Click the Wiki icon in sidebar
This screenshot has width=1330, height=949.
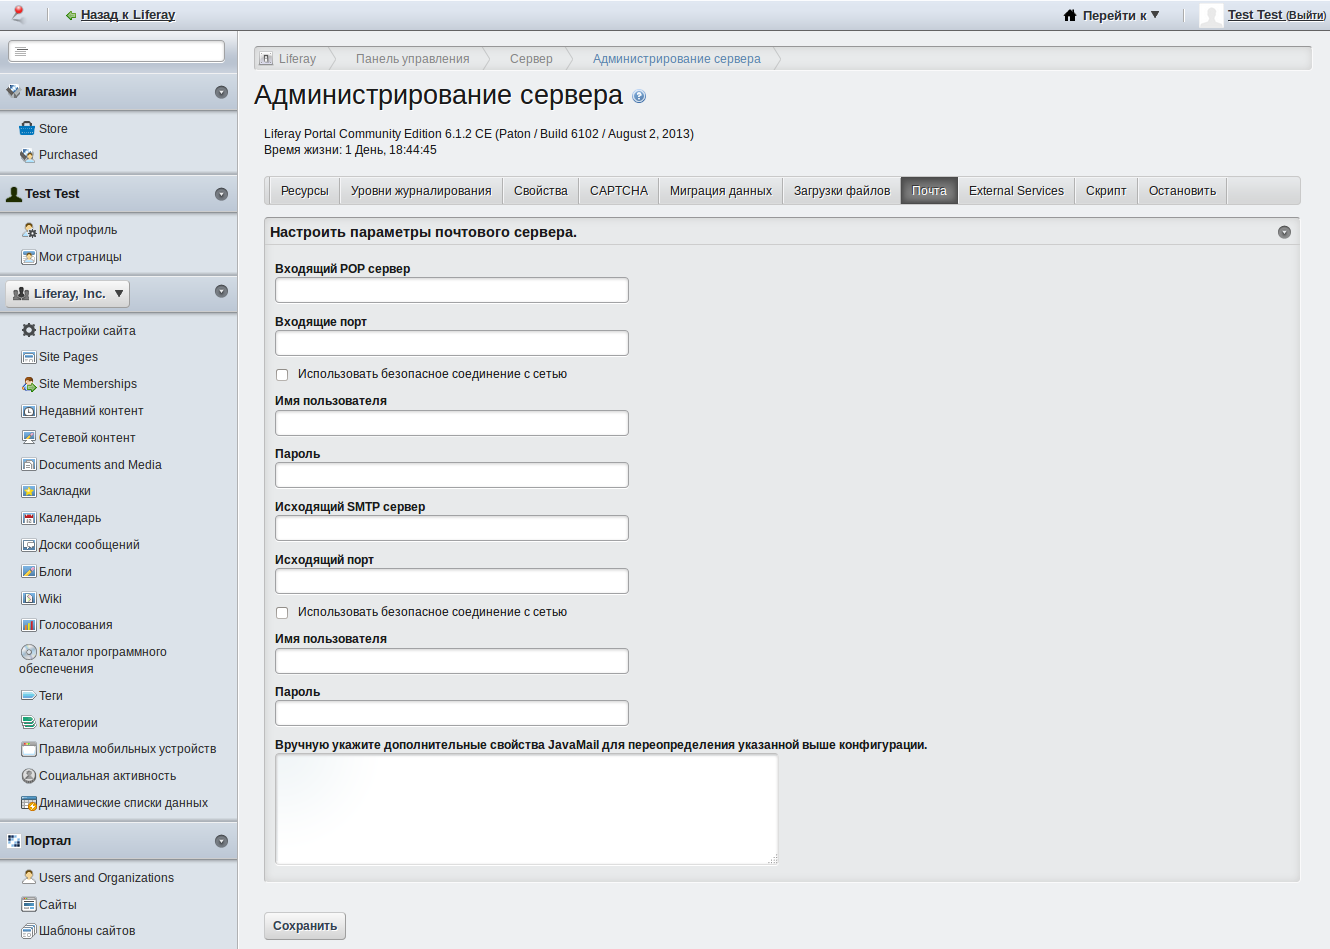28,599
